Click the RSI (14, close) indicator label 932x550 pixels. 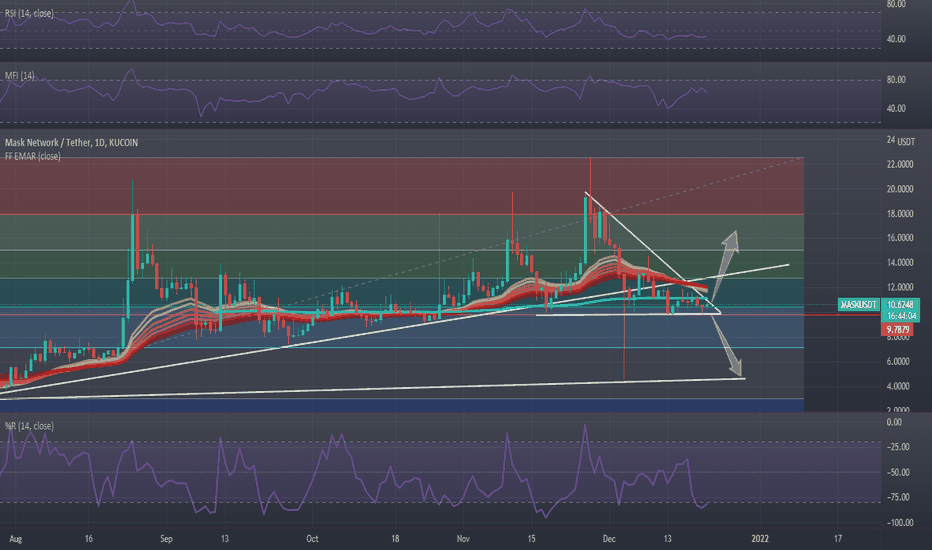point(29,13)
